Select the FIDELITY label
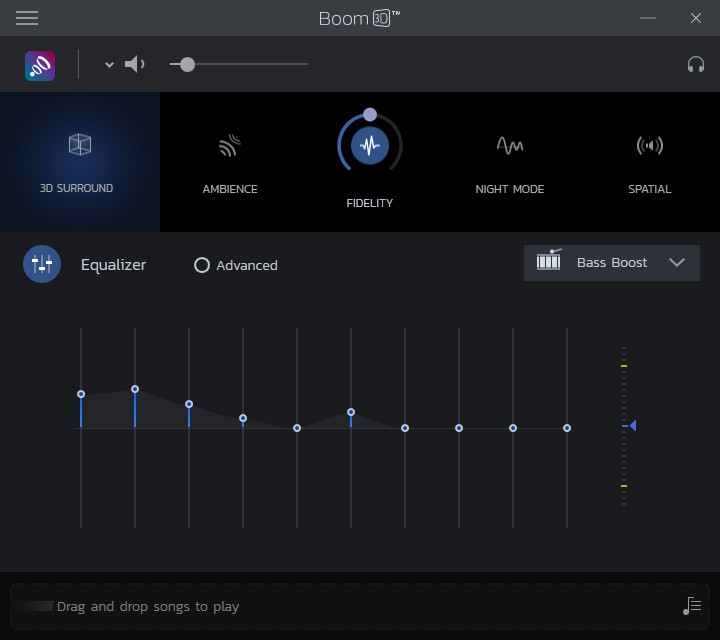720x640 pixels. coord(370,203)
